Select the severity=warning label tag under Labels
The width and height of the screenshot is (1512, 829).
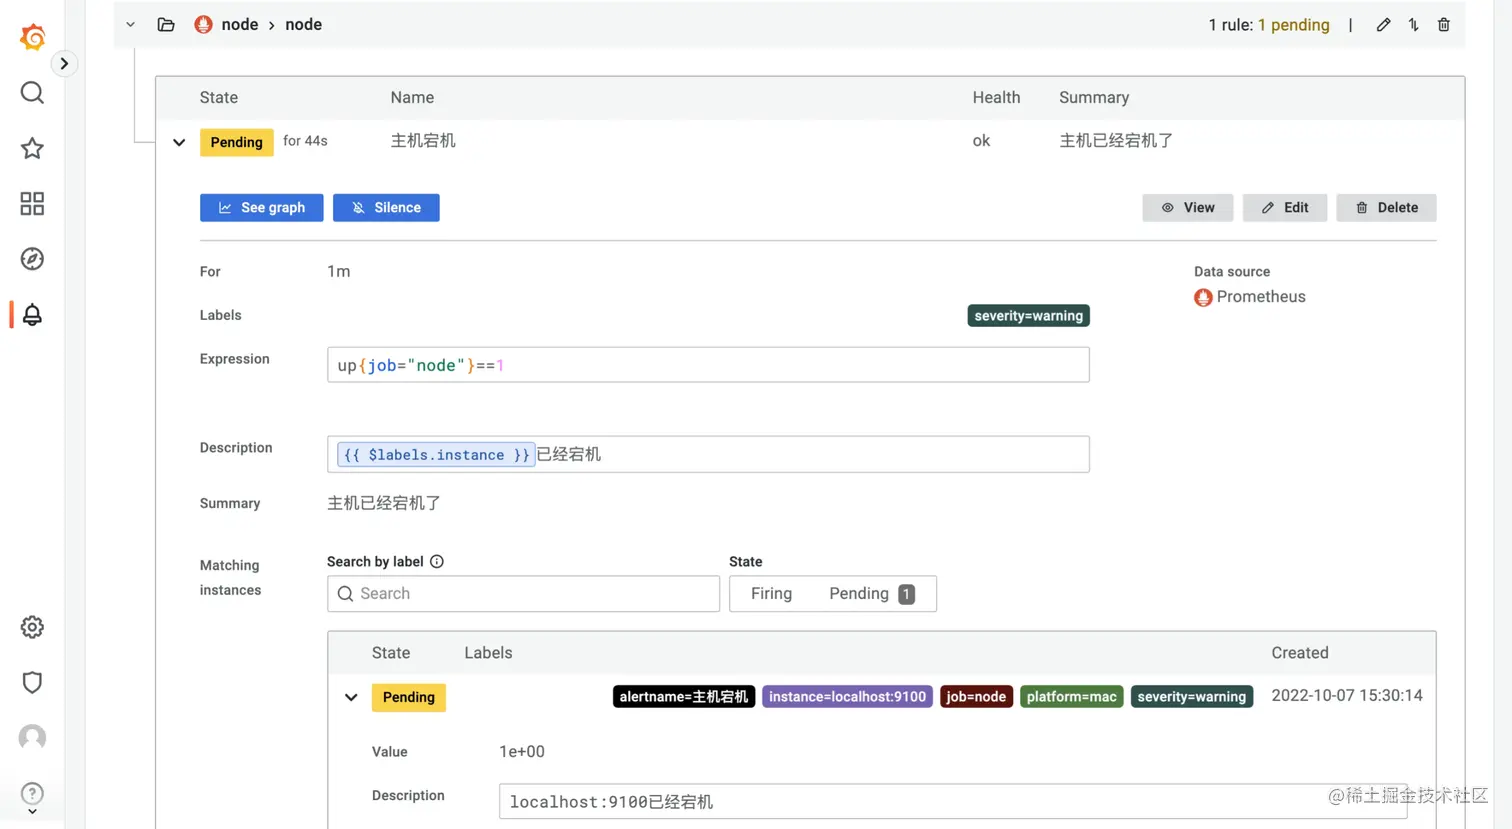pyautogui.click(x=1029, y=316)
